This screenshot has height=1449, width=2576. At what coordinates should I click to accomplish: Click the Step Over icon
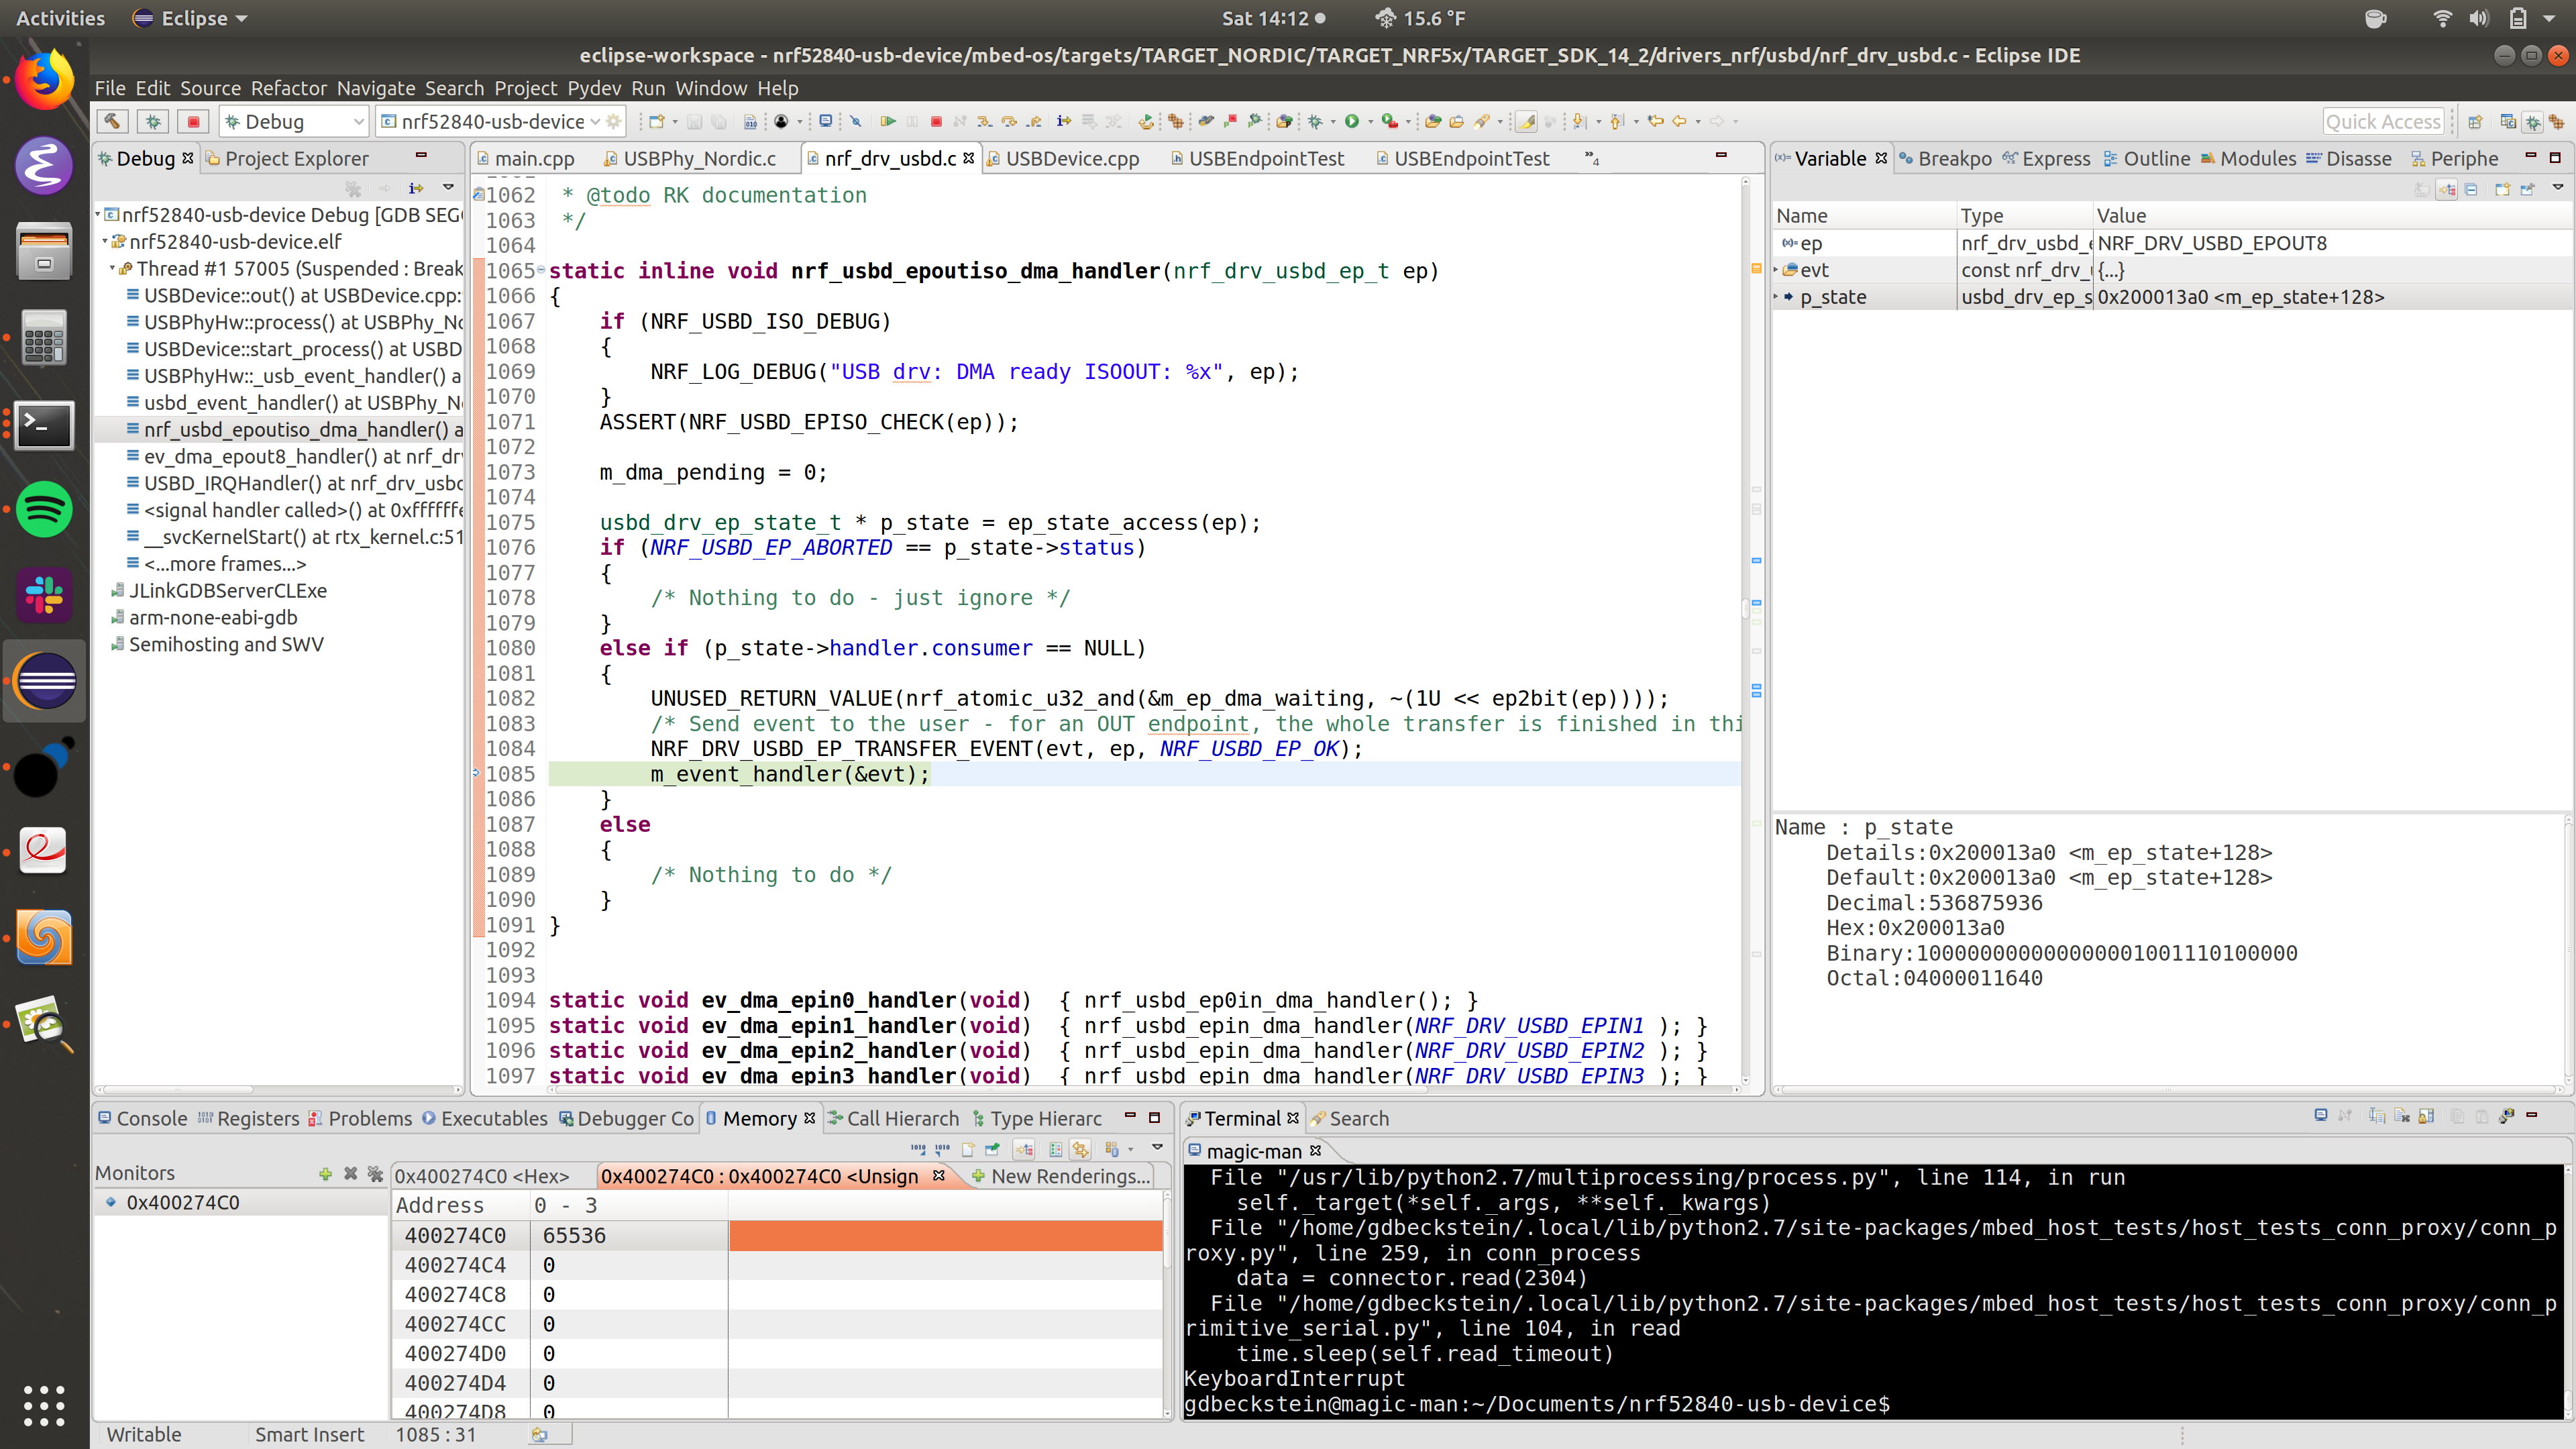tap(1009, 121)
